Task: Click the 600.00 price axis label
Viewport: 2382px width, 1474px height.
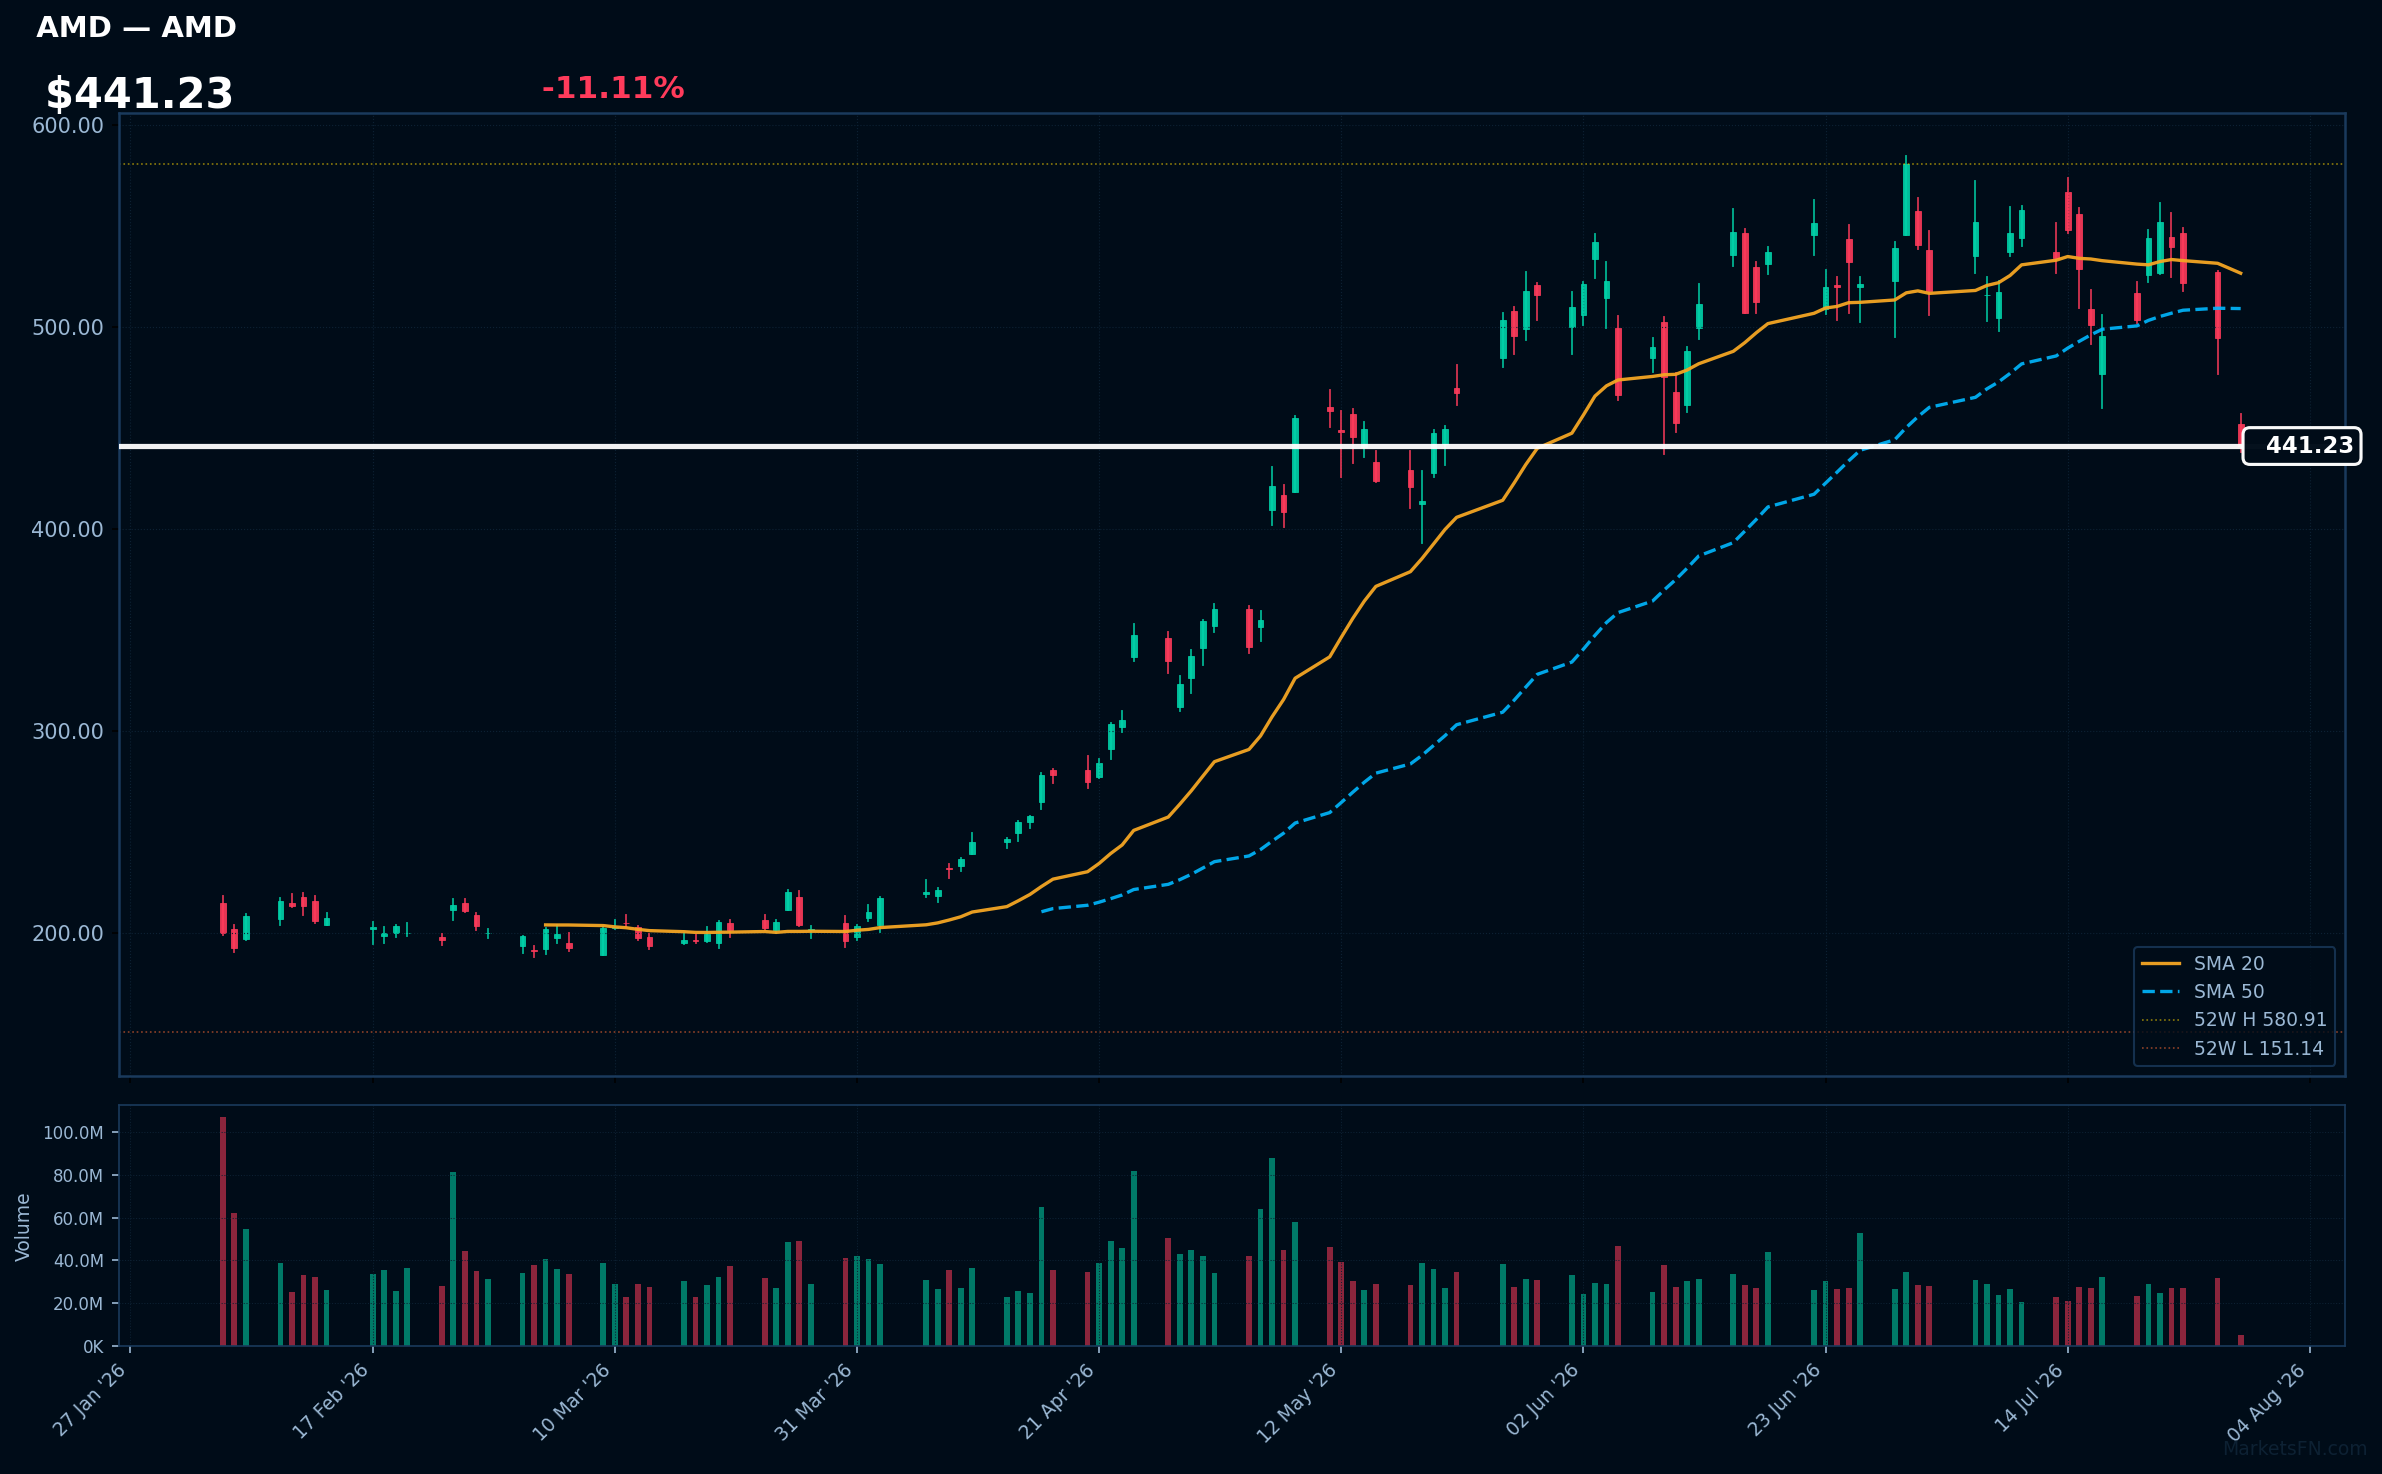Action: click(x=68, y=125)
